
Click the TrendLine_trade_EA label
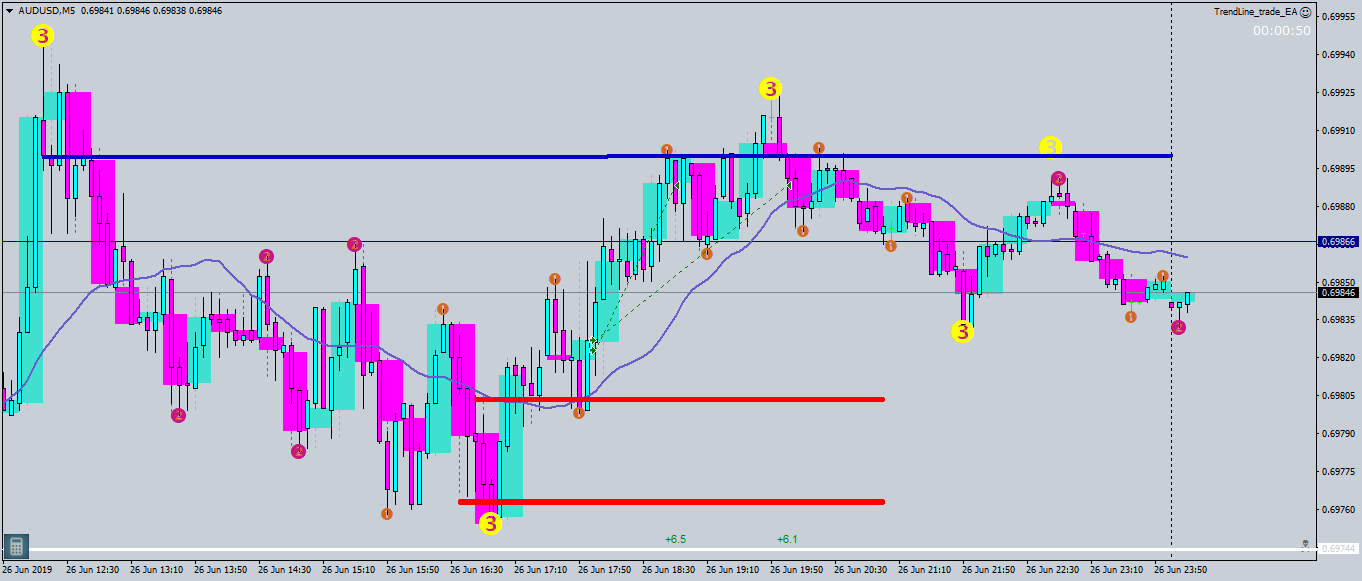point(1255,12)
